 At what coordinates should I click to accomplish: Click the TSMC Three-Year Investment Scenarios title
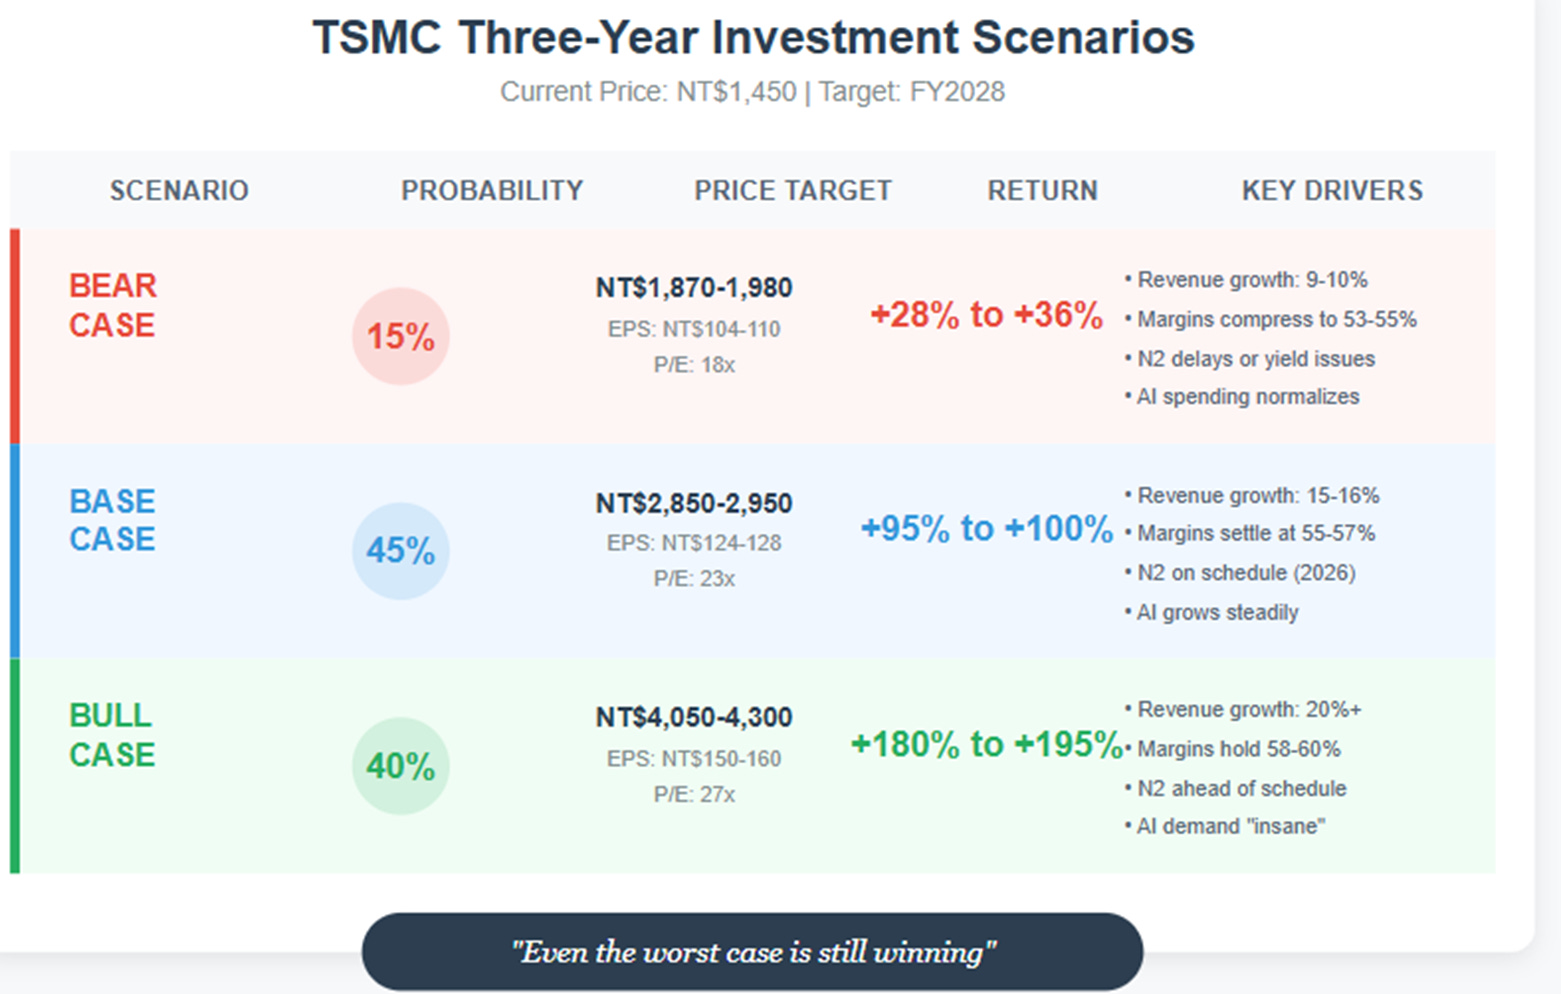click(753, 38)
